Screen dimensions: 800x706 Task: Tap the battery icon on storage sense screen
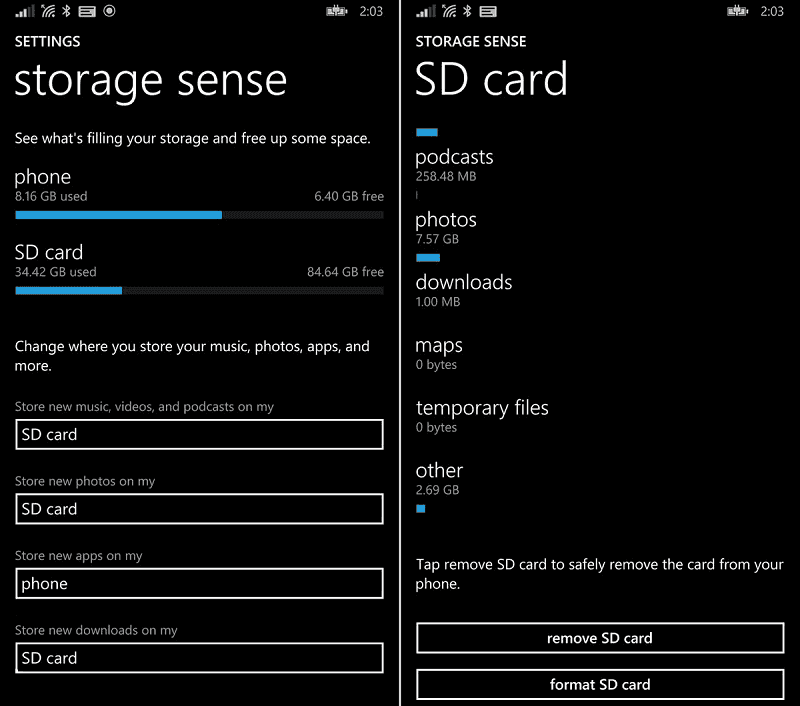click(337, 11)
